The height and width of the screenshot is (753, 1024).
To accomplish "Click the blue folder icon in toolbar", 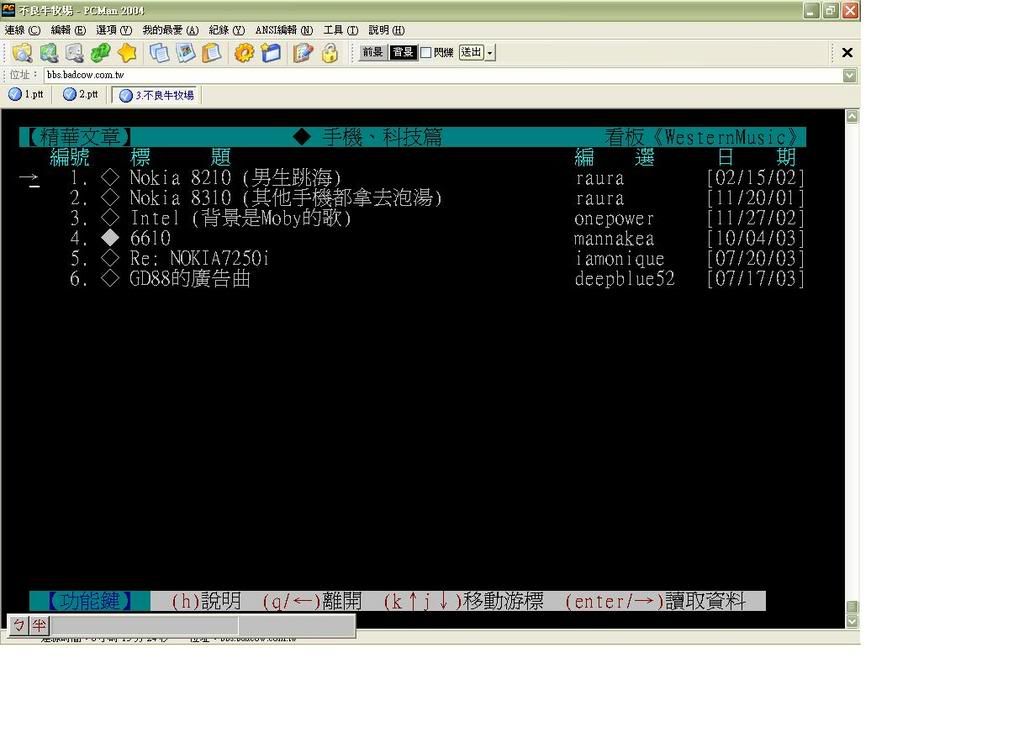I will pyautogui.click(x=271, y=53).
